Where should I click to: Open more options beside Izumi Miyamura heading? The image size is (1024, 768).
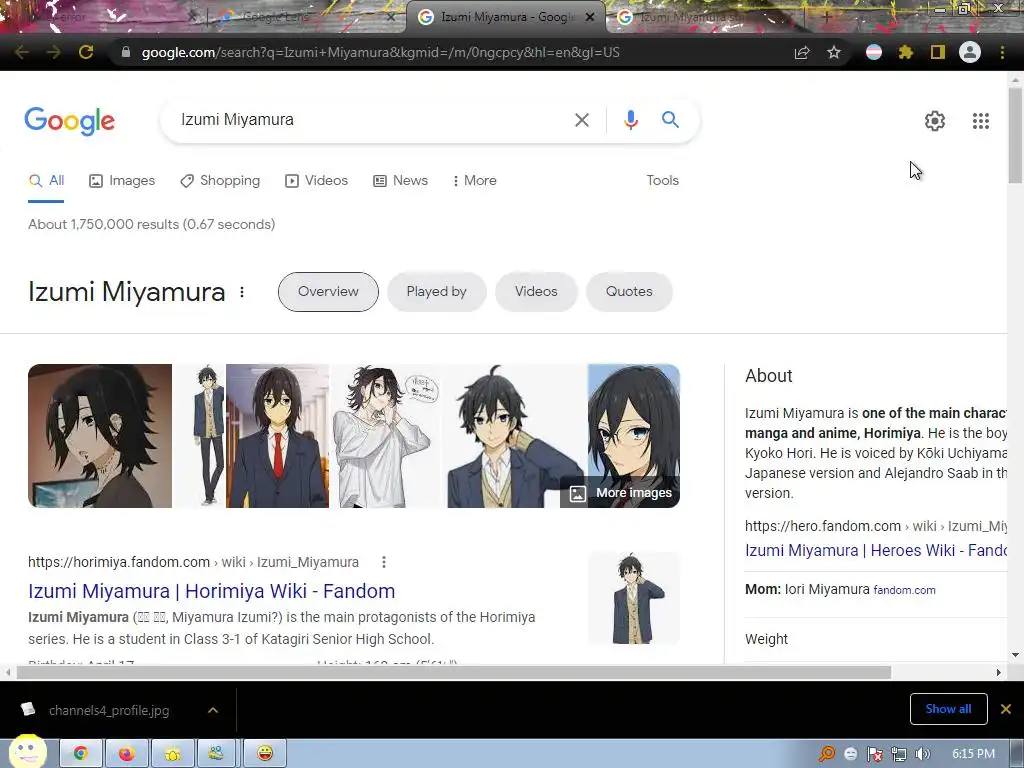pos(242,292)
